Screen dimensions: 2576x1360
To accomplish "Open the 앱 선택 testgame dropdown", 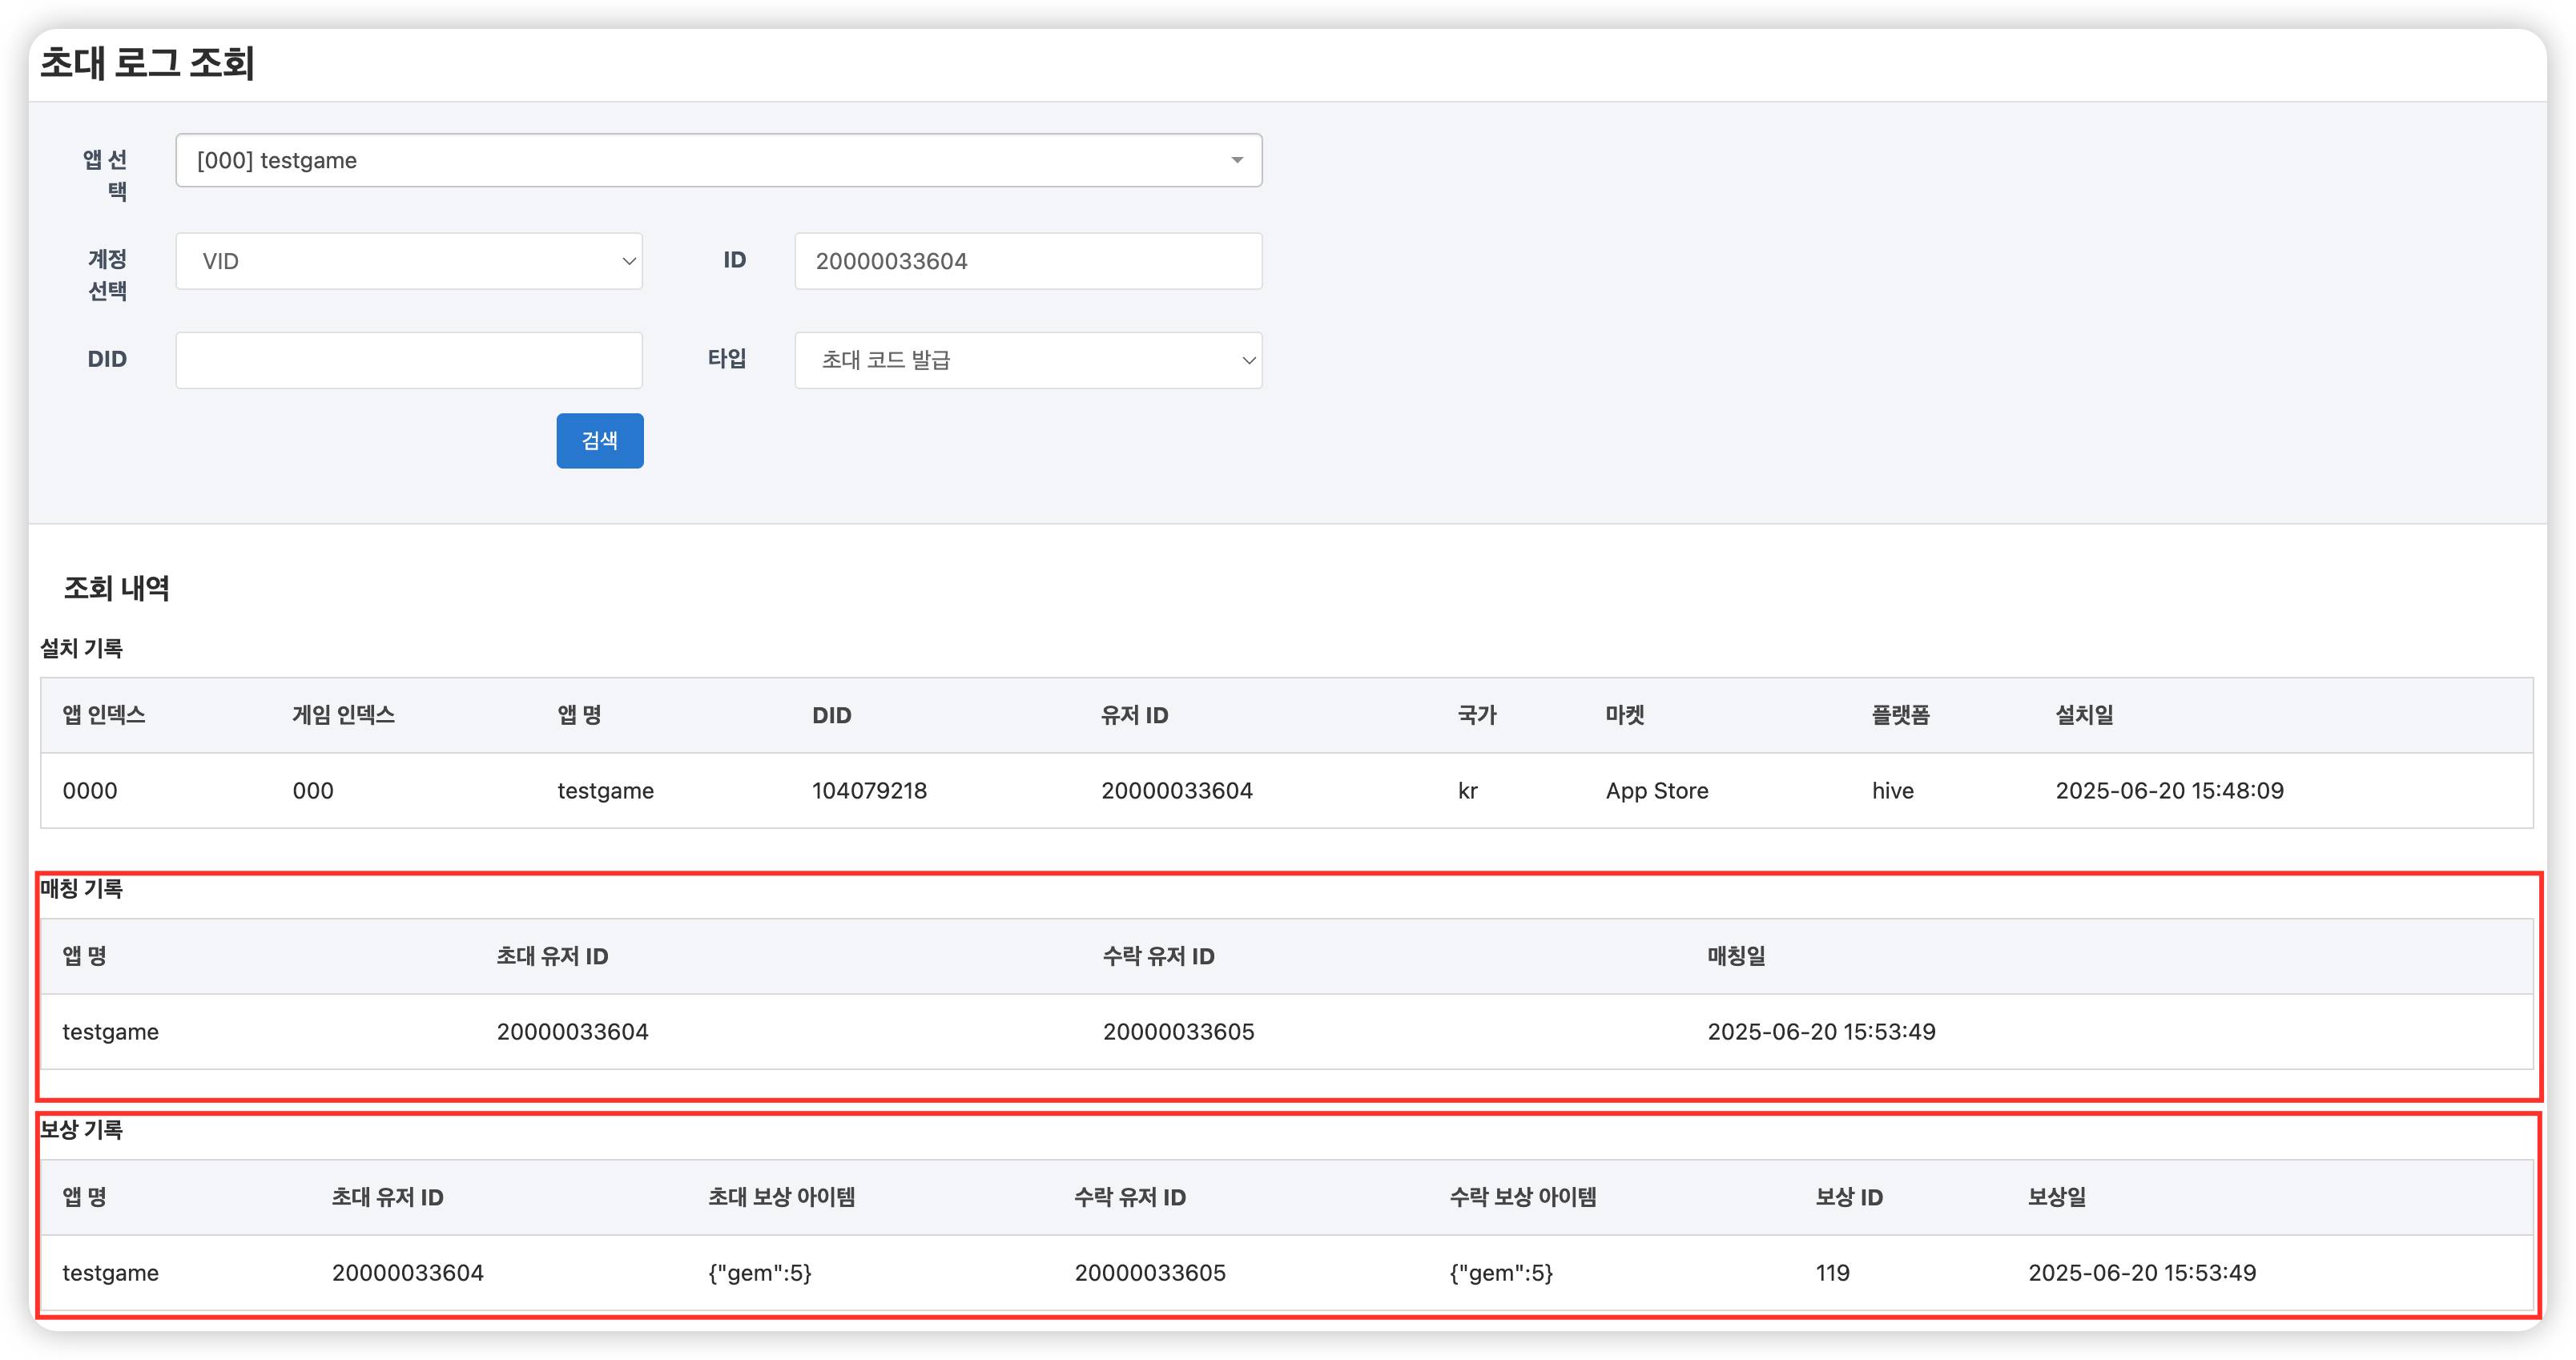I will (x=700, y=160).
